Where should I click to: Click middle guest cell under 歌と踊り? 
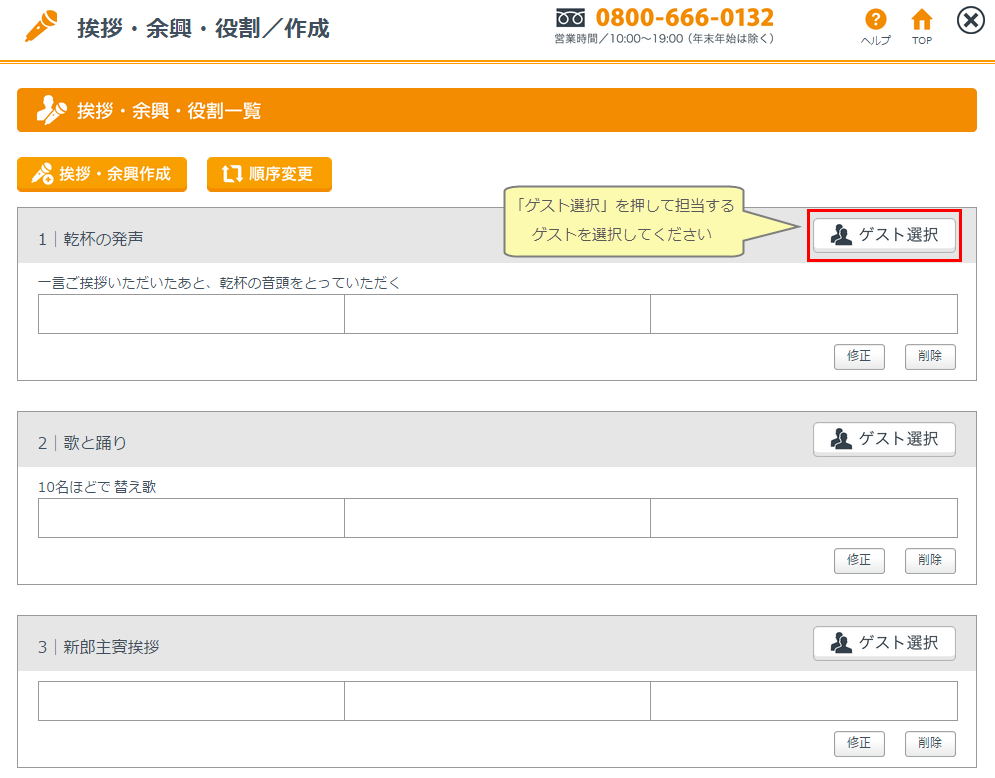pyautogui.click(x=497, y=518)
